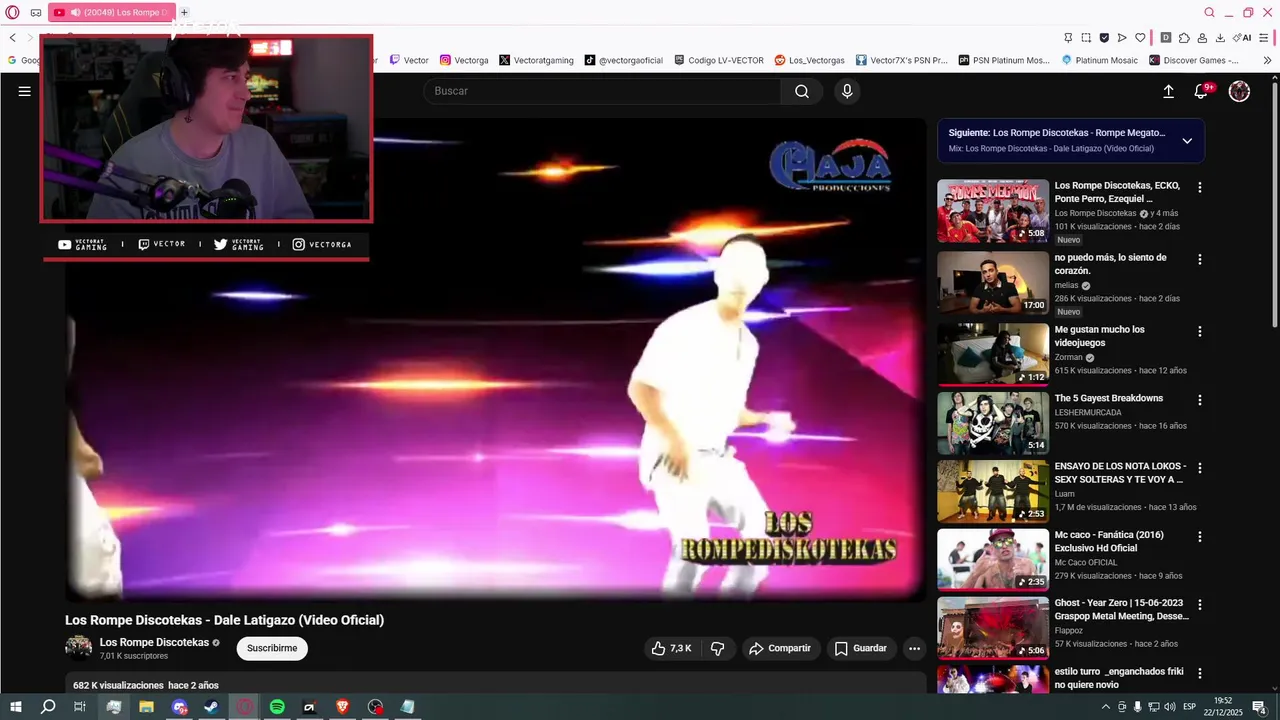Start voice search with the microphone icon

pos(847,91)
